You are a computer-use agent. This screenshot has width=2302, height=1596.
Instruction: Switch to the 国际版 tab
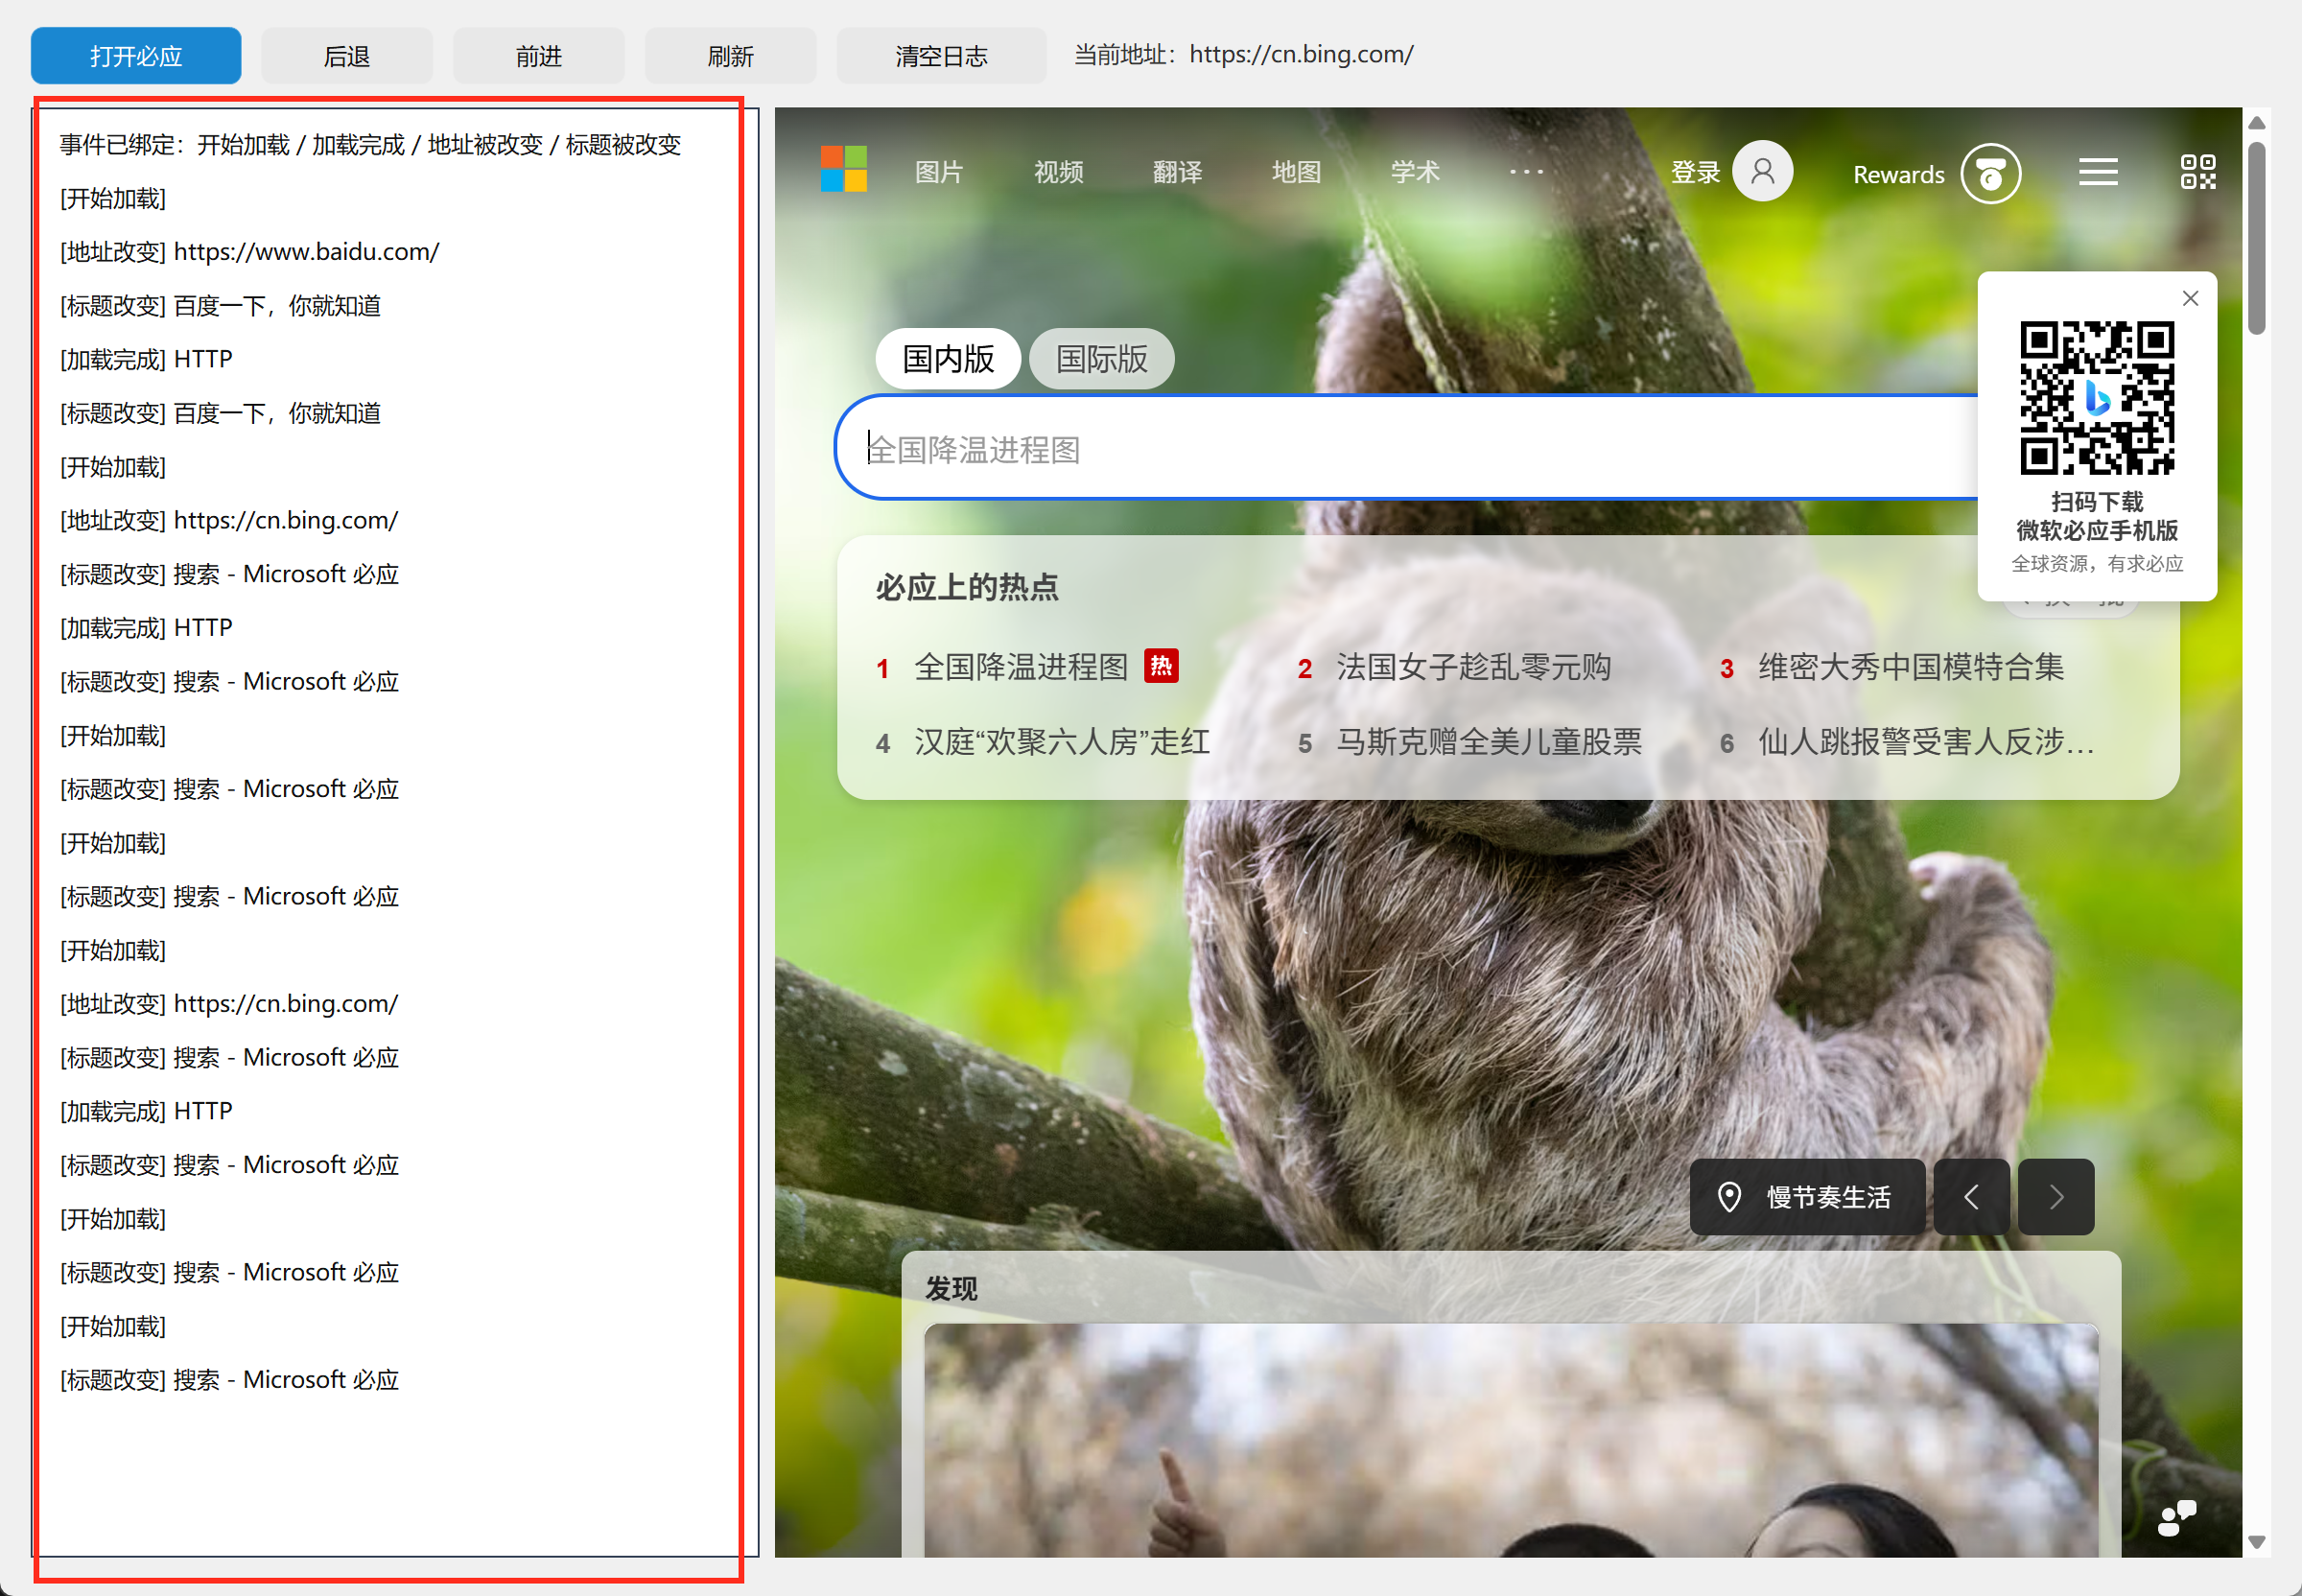[1101, 359]
